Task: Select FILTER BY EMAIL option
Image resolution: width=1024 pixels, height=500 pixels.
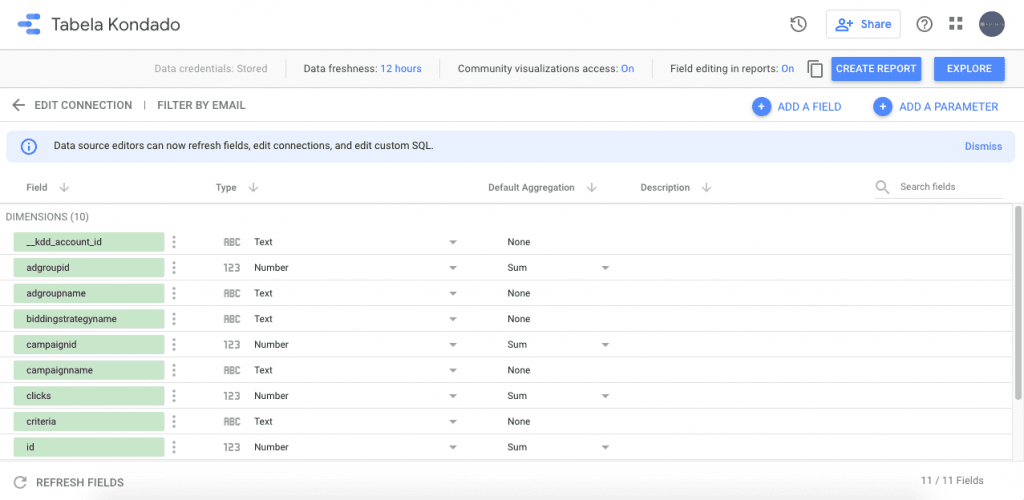Action: coord(201,105)
